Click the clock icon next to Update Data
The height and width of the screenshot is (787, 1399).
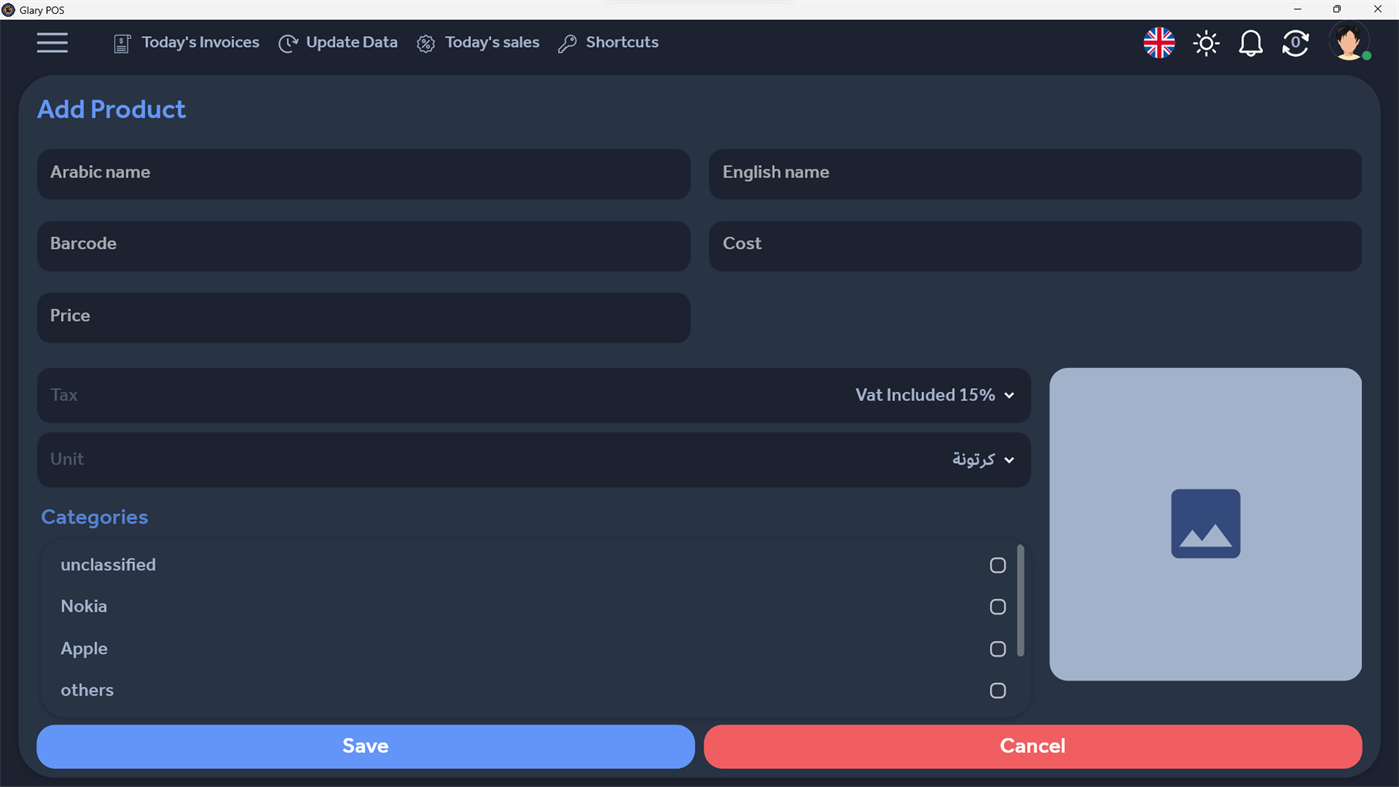coord(288,43)
